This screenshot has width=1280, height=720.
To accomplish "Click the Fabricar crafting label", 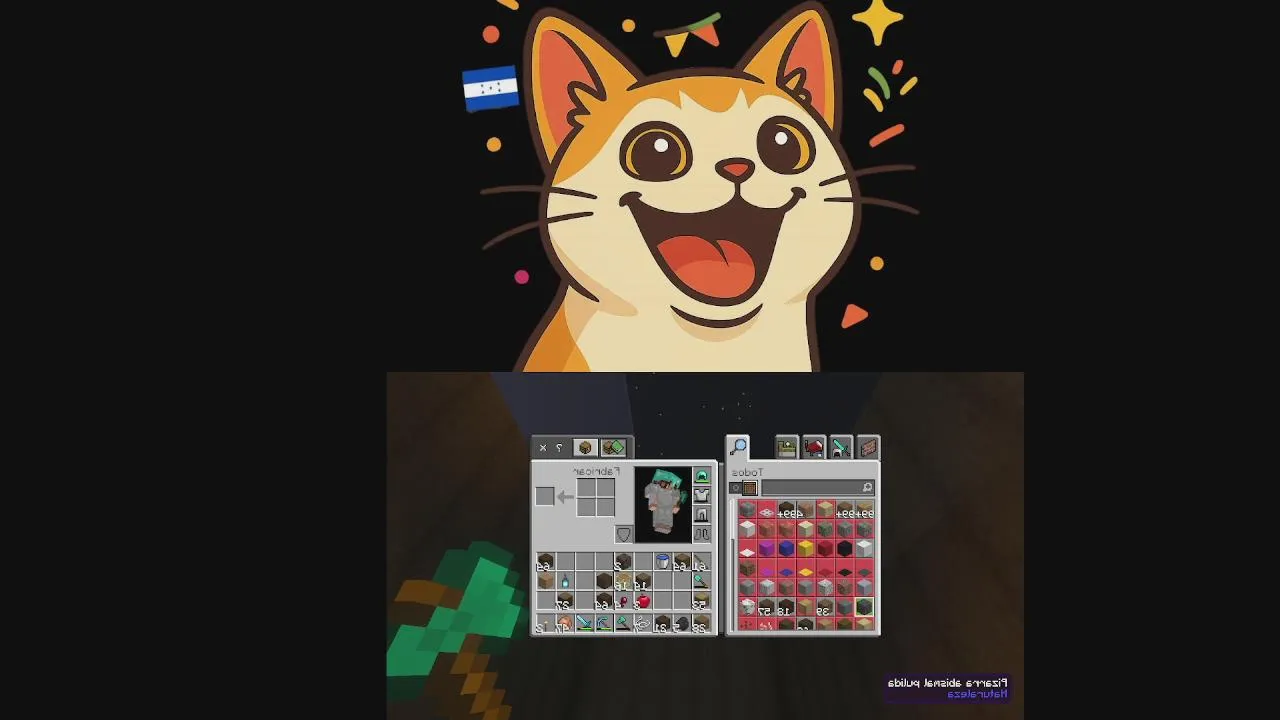I will pos(597,471).
